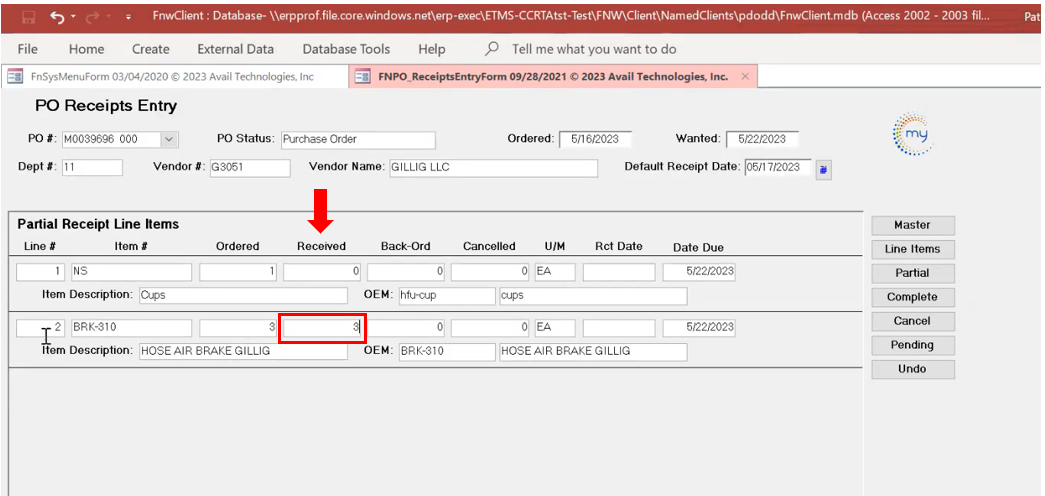Click the Received field for BRK-310
1045x496 pixels.
321,327
